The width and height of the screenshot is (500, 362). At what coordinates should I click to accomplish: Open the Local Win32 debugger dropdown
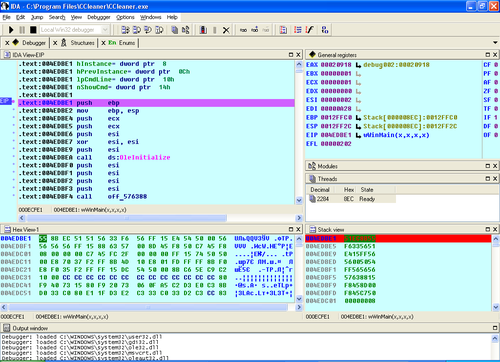pyautogui.click(x=105, y=30)
